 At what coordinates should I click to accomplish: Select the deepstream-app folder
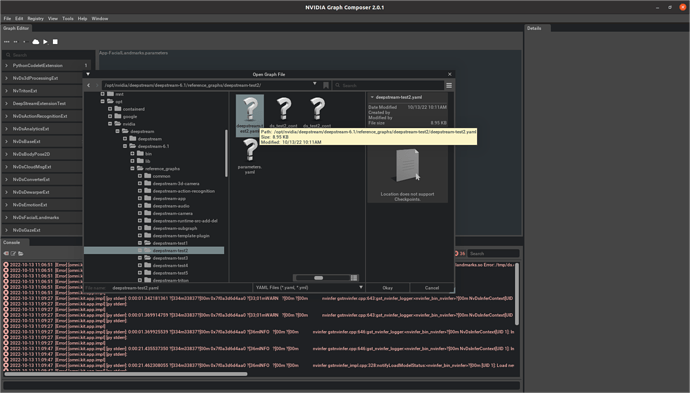tap(169, 198)
